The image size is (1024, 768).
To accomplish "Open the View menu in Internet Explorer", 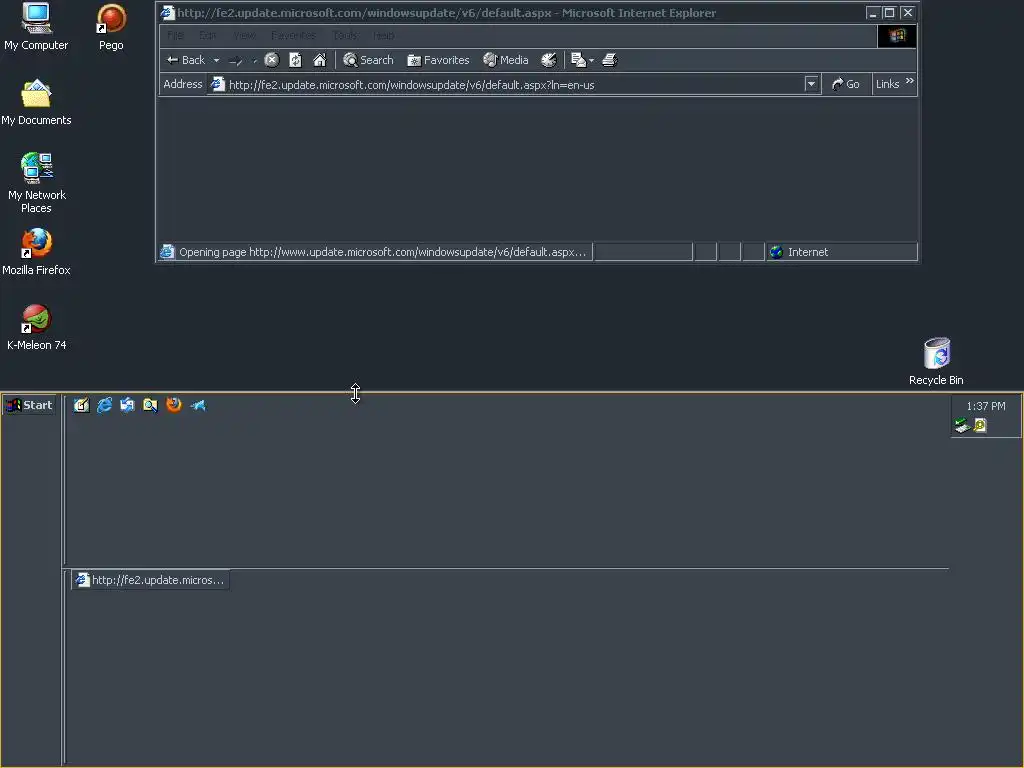I will [244, 35].
